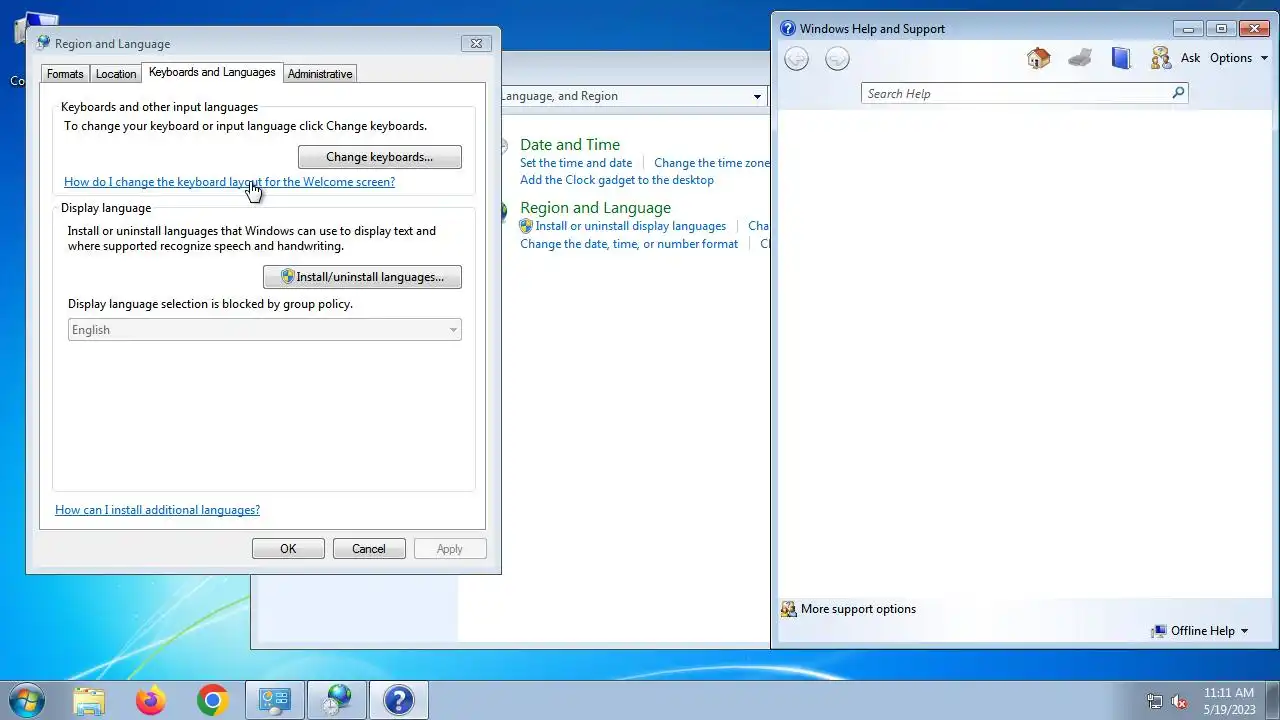Viewport: 1280px width, 720px height.
Task: Expand the Control Panel address bar dropdown
Action: point(757,96)
